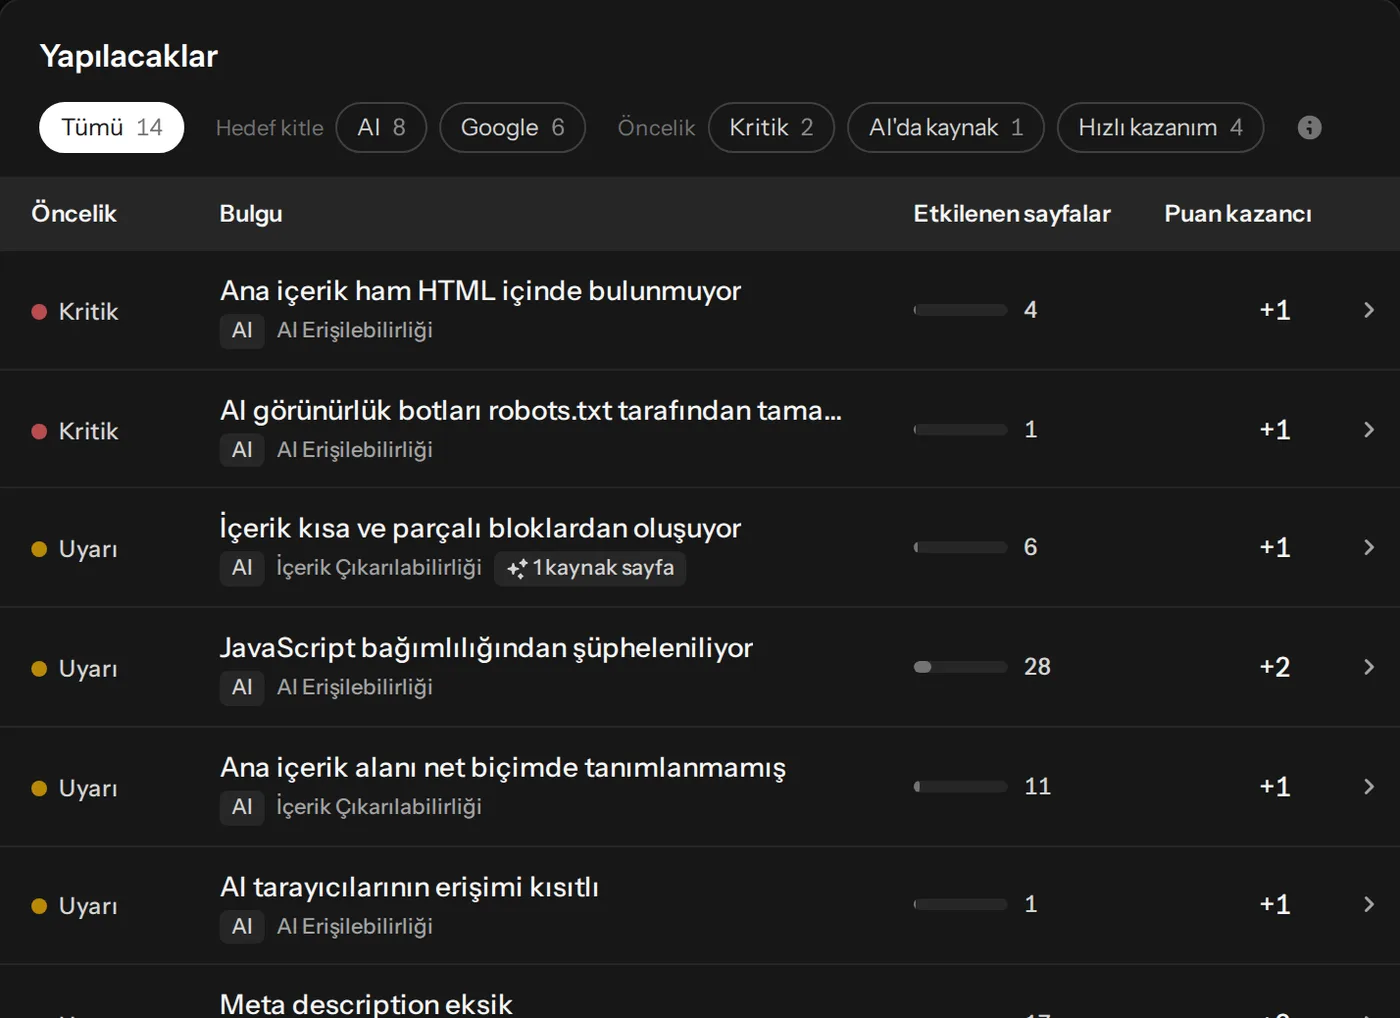The height and width of the screenshot is (1018, 1400).
Task: Open finding 'AI tarayıcılarının erişimi kısıtlı'
Action: click(x=409, y=887)
